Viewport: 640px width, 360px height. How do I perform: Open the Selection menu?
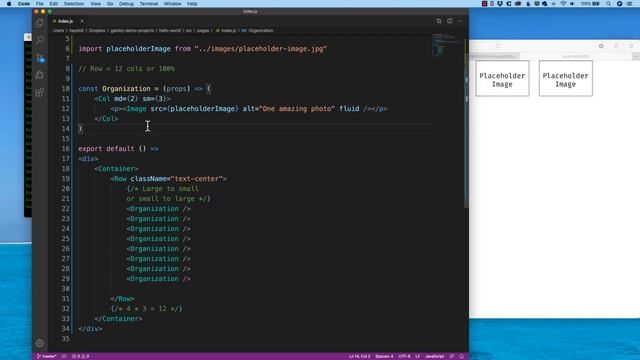click(x=74, y=4)
